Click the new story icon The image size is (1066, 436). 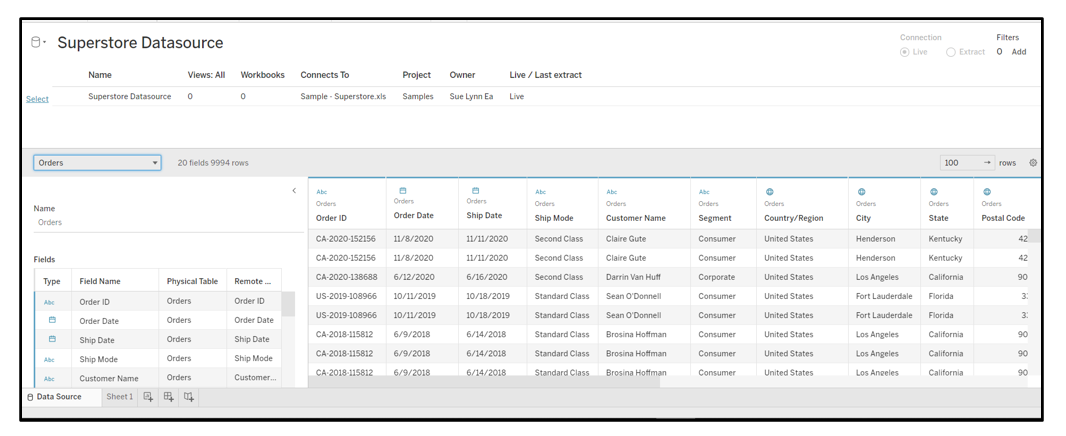coord(188,397)
